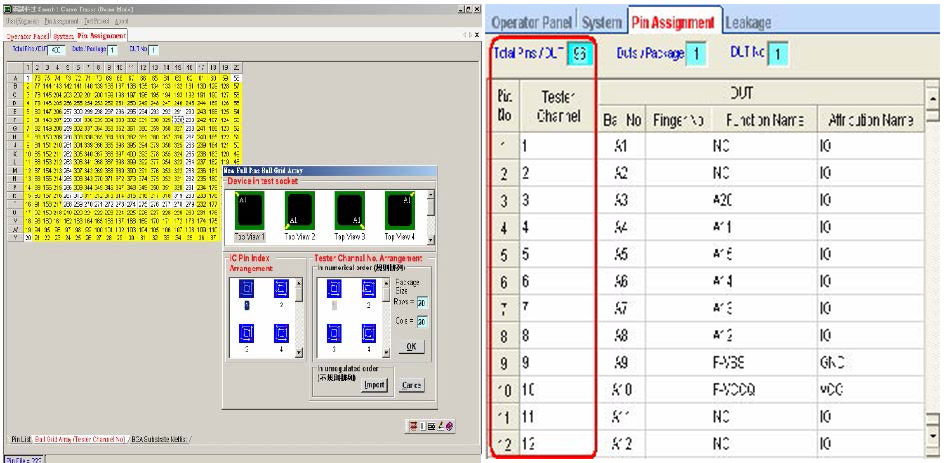Image resolution: width=948 pixels, height=463 pixels.
Task: Choose IC Pin Index arrangement option 2
Action: coord(282,291)
